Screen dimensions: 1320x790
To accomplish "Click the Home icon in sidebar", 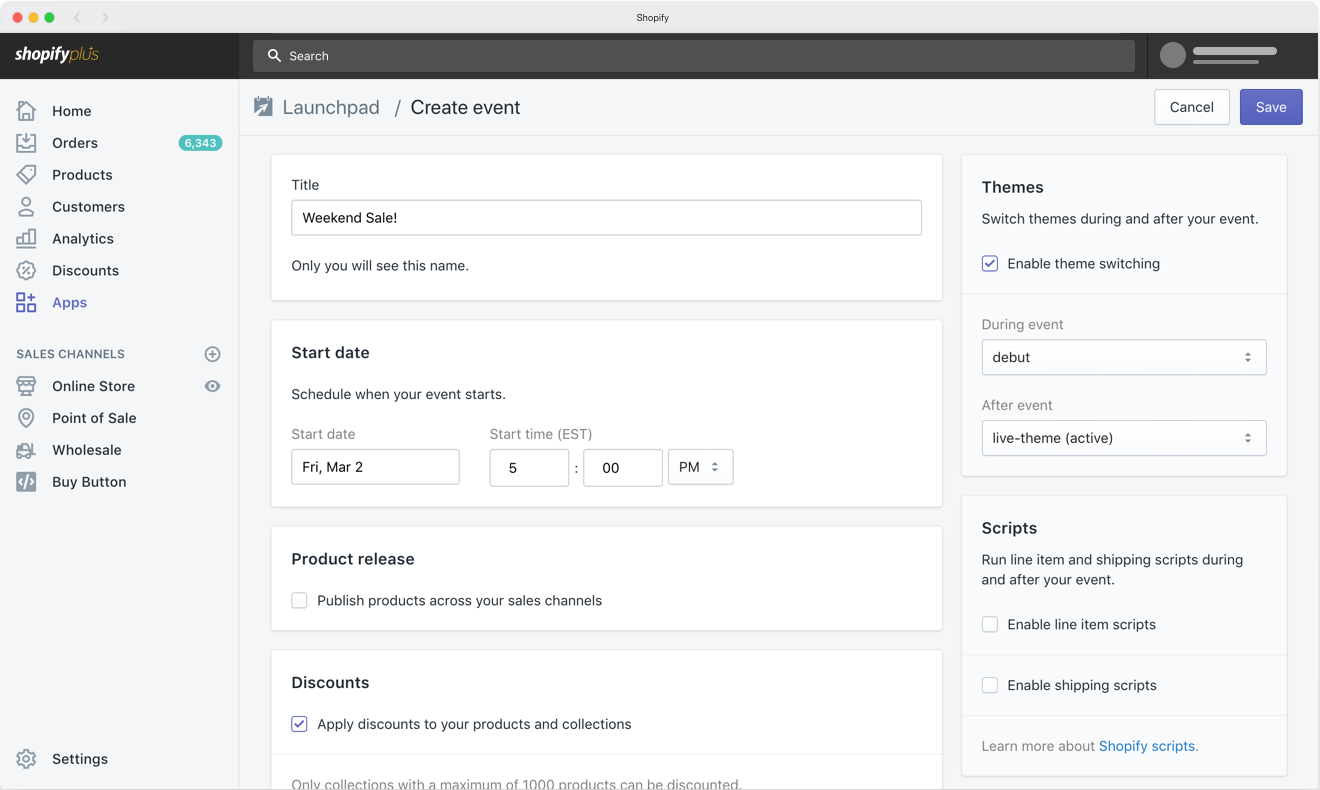I will point(26,111).
